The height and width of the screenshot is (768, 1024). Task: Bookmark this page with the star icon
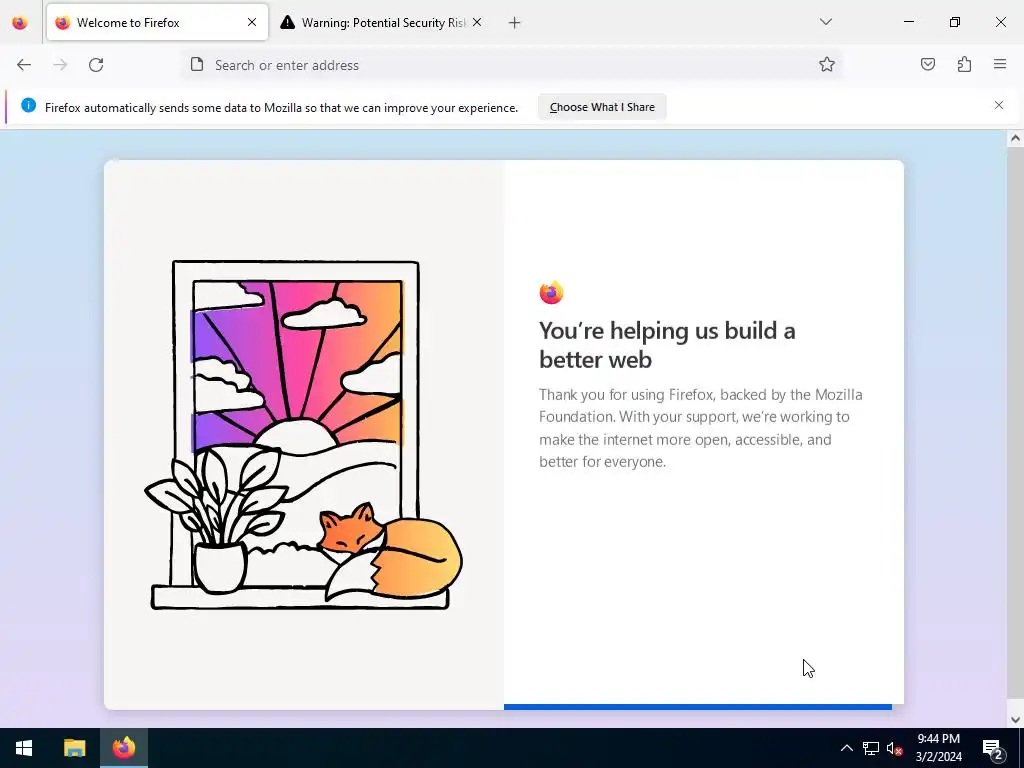[827, 64]
